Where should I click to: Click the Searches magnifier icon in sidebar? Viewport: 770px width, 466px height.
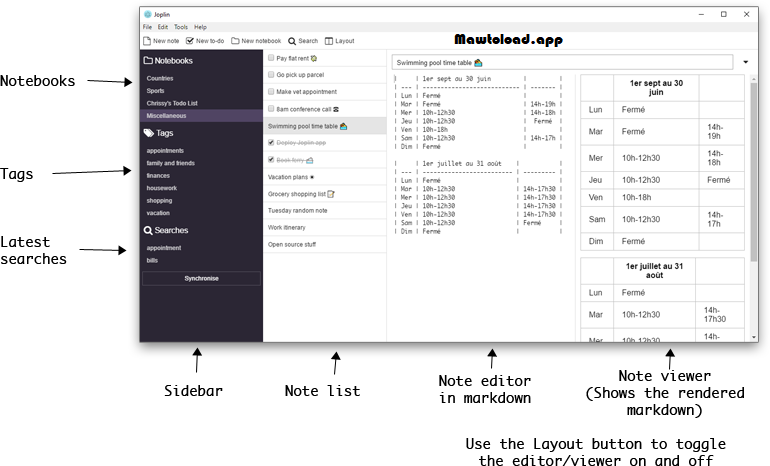[x=148, y=230]
